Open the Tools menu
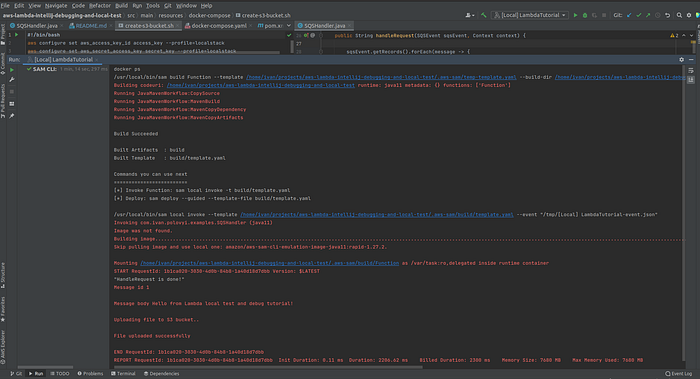The height and width of the screenshot is (379, 700). (153, 6)
